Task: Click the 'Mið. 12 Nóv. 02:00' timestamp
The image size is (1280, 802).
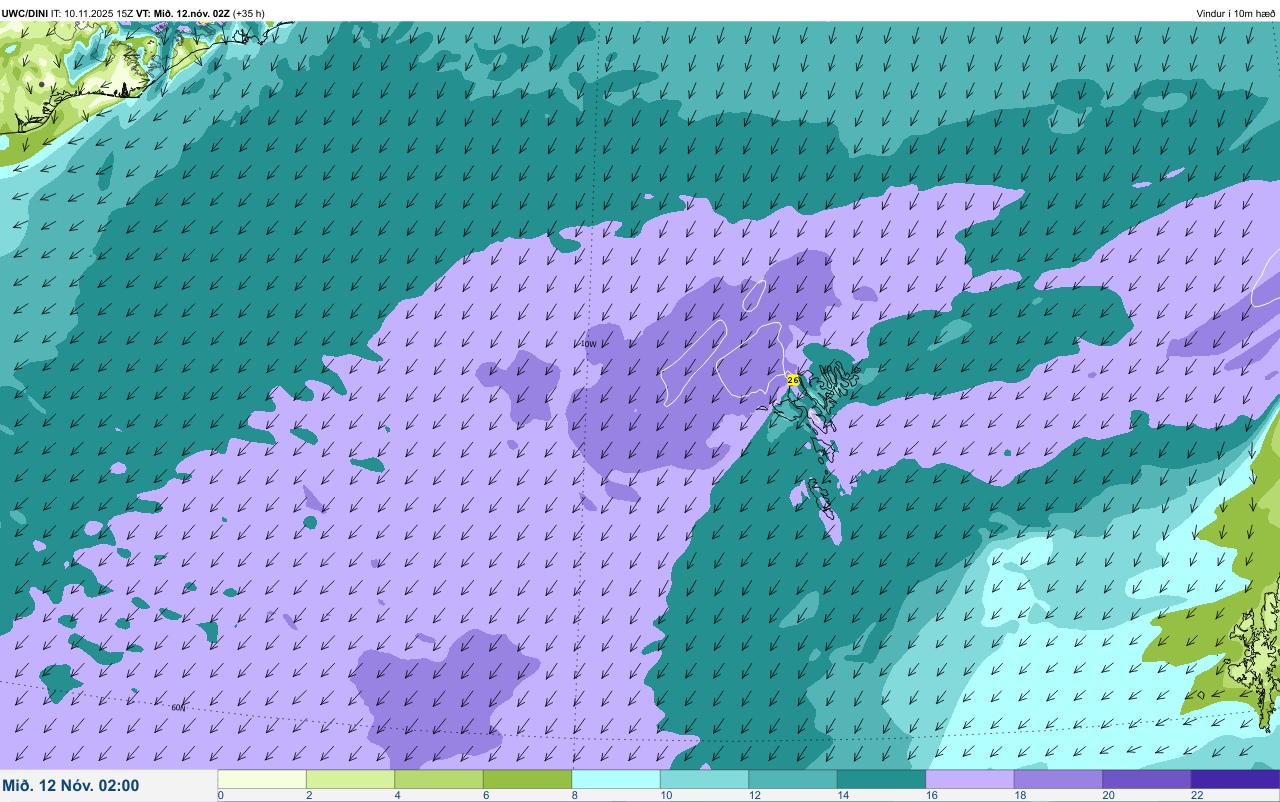Action: pos(71,786)
